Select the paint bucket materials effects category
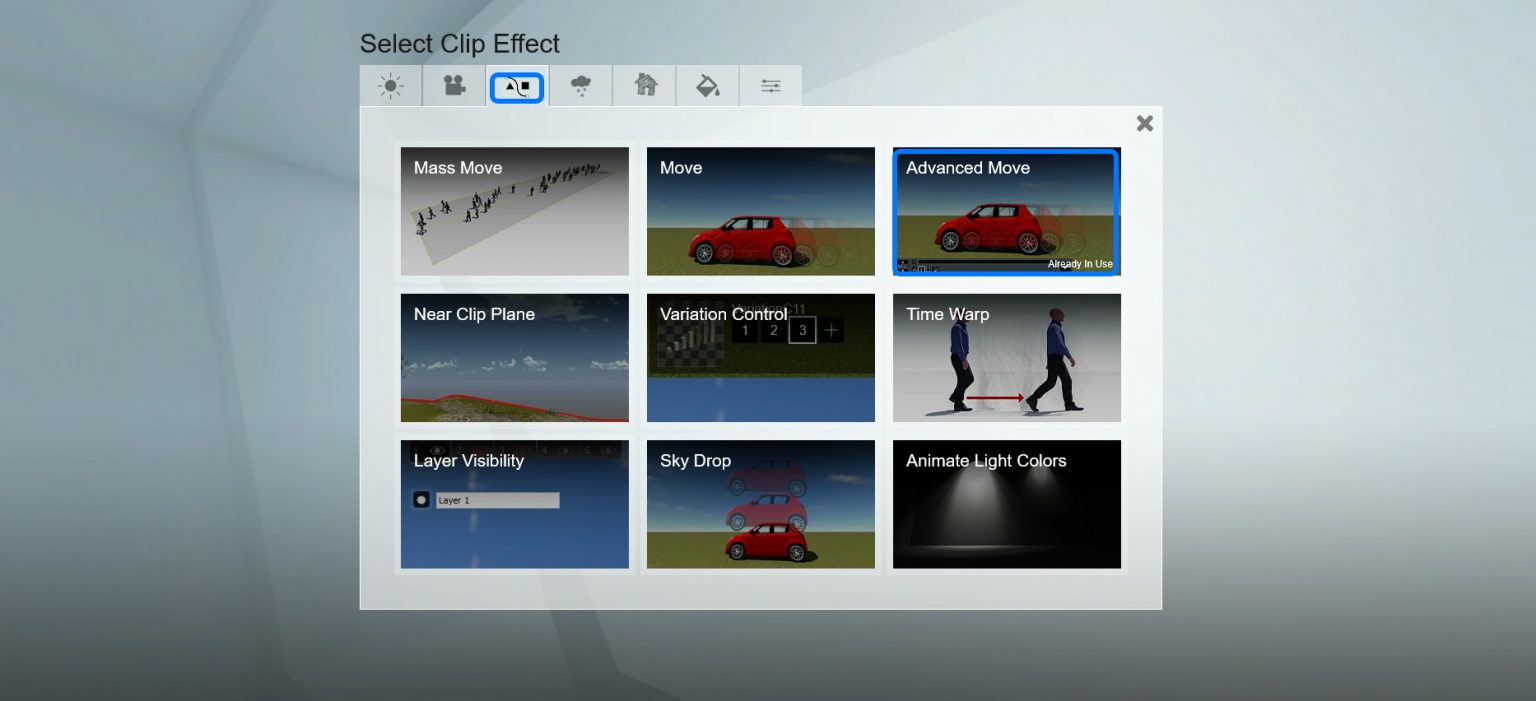The width and height of the screenshot is (1536, 701). pyautogui.click(x=707, y=86)
